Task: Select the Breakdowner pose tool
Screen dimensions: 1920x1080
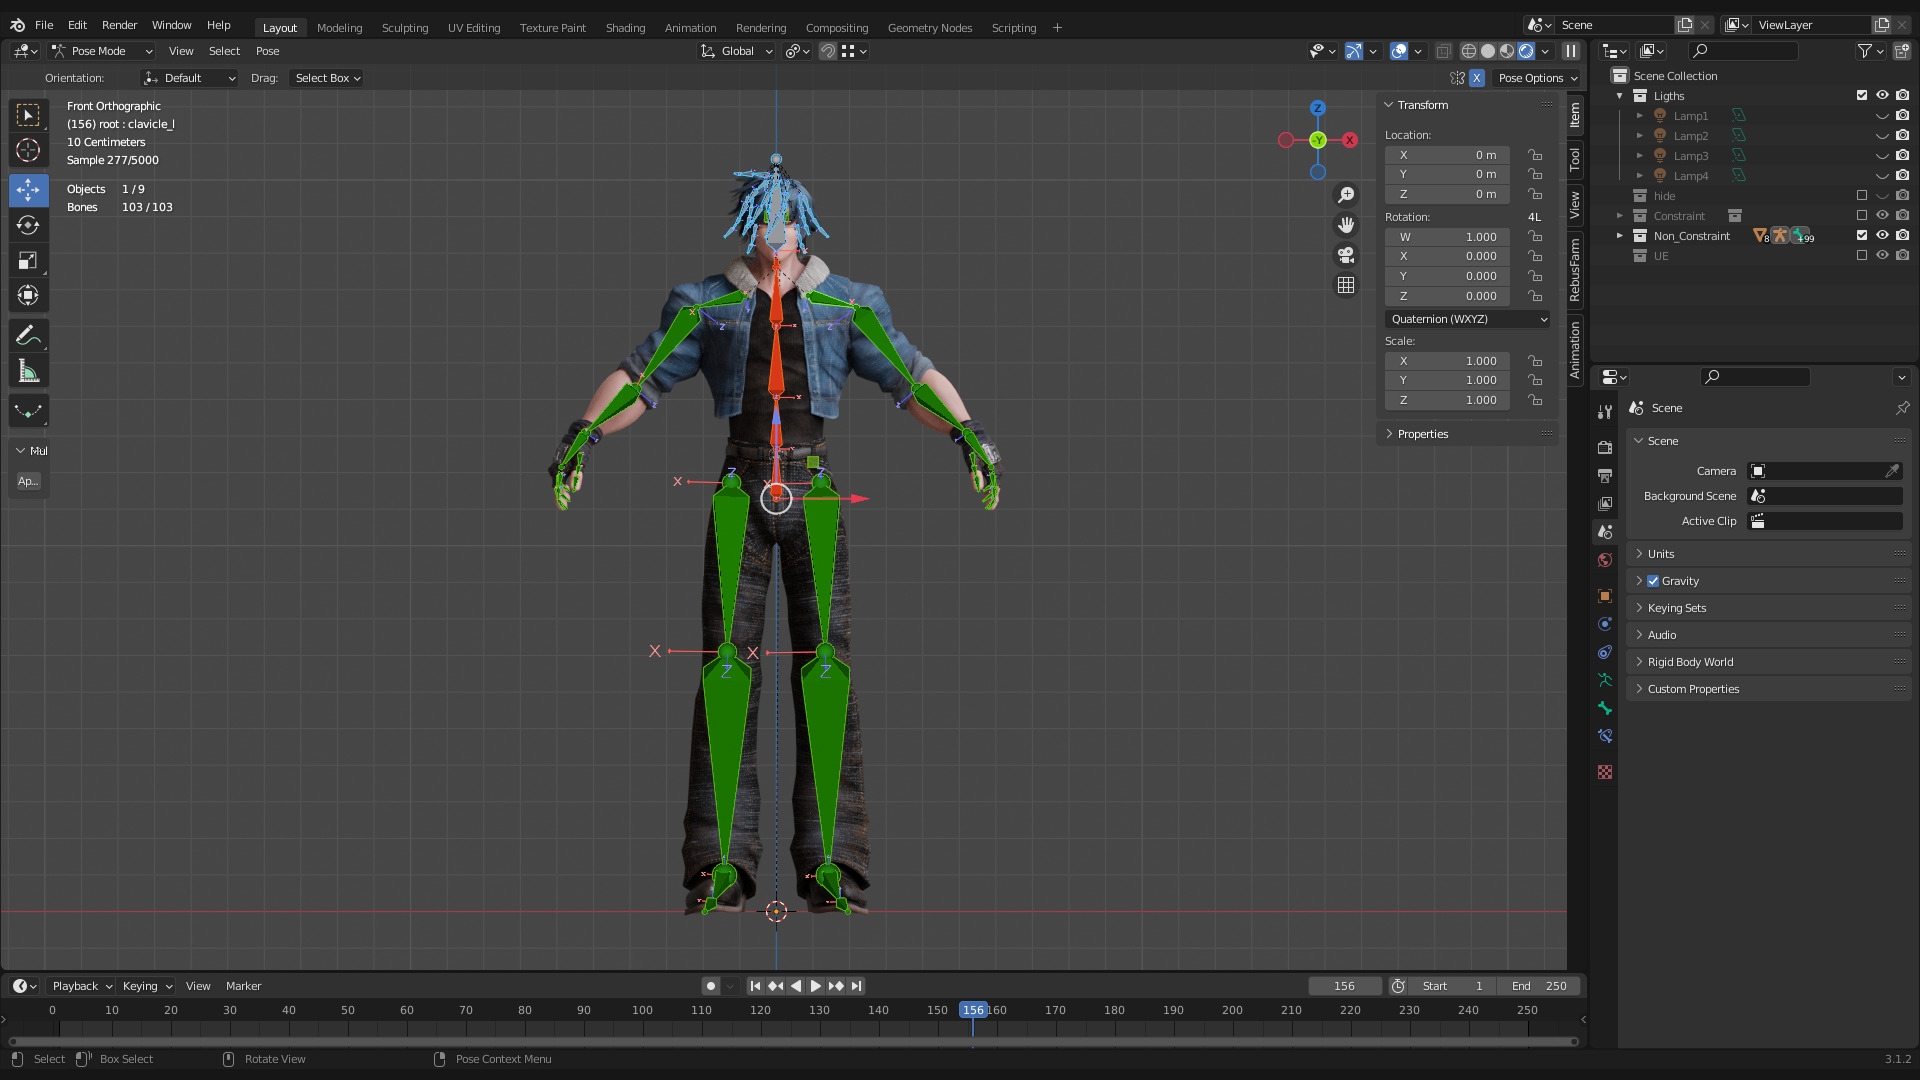Action: pyautogui.click(x=28, y=411)
